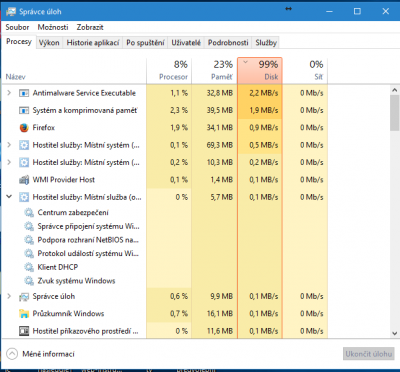Collapse the Hostitel služby: Místní služba group
400x372 pixels.
(9, 197)
